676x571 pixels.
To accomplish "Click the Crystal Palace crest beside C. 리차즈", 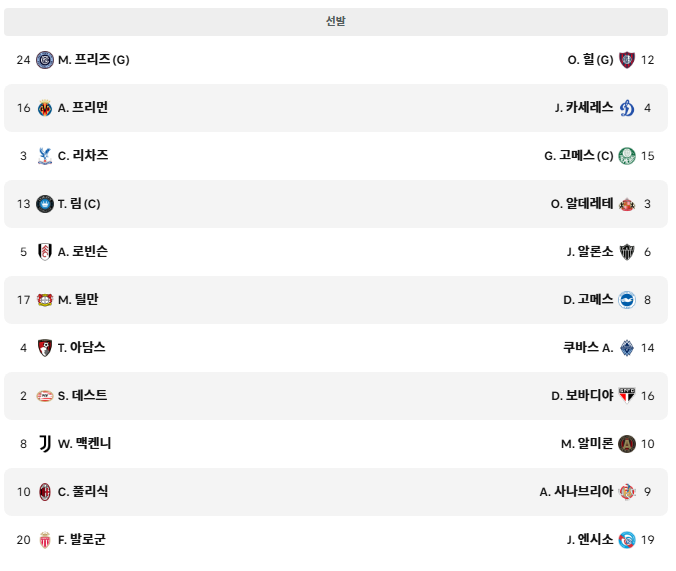I will [x=45, y=156].
